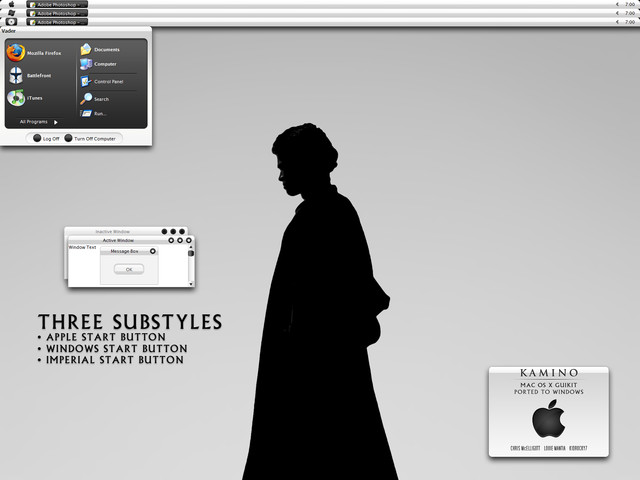Launch Mozilla Firefox from the start menu
This screenshot has width=640, height=480.
click(34, 53)
